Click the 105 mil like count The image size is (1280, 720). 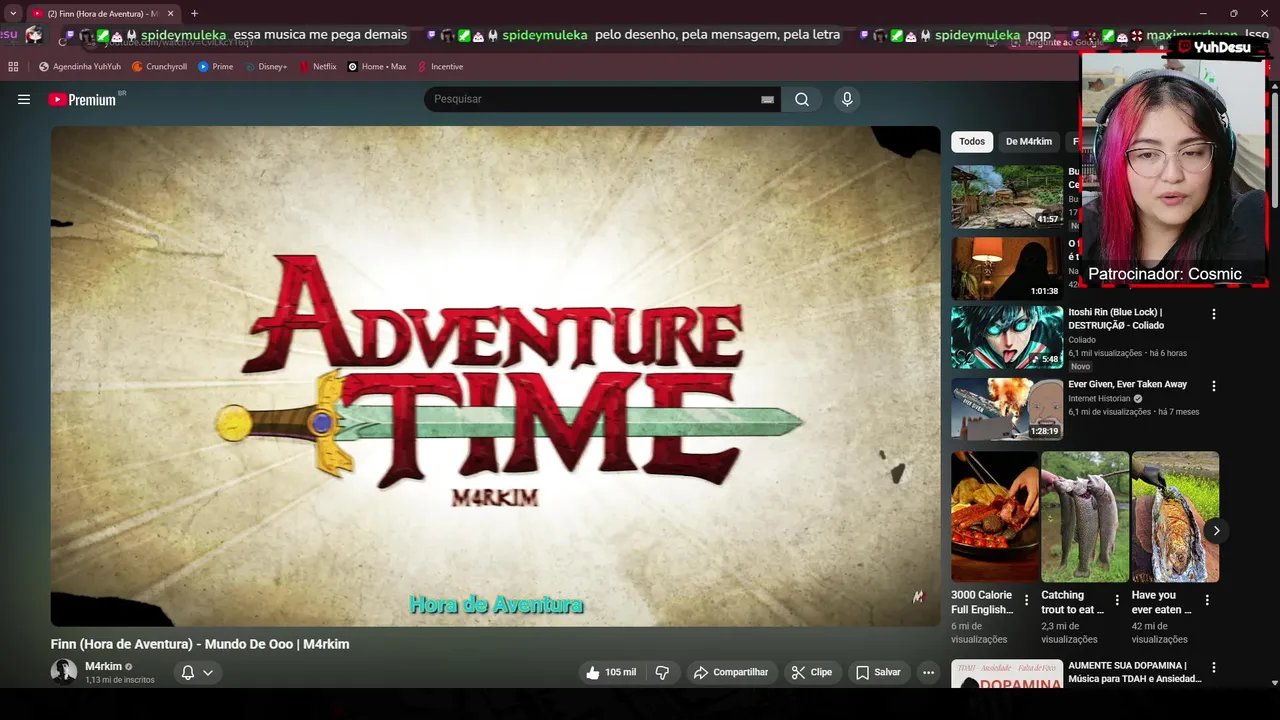(x=621, y=672)
